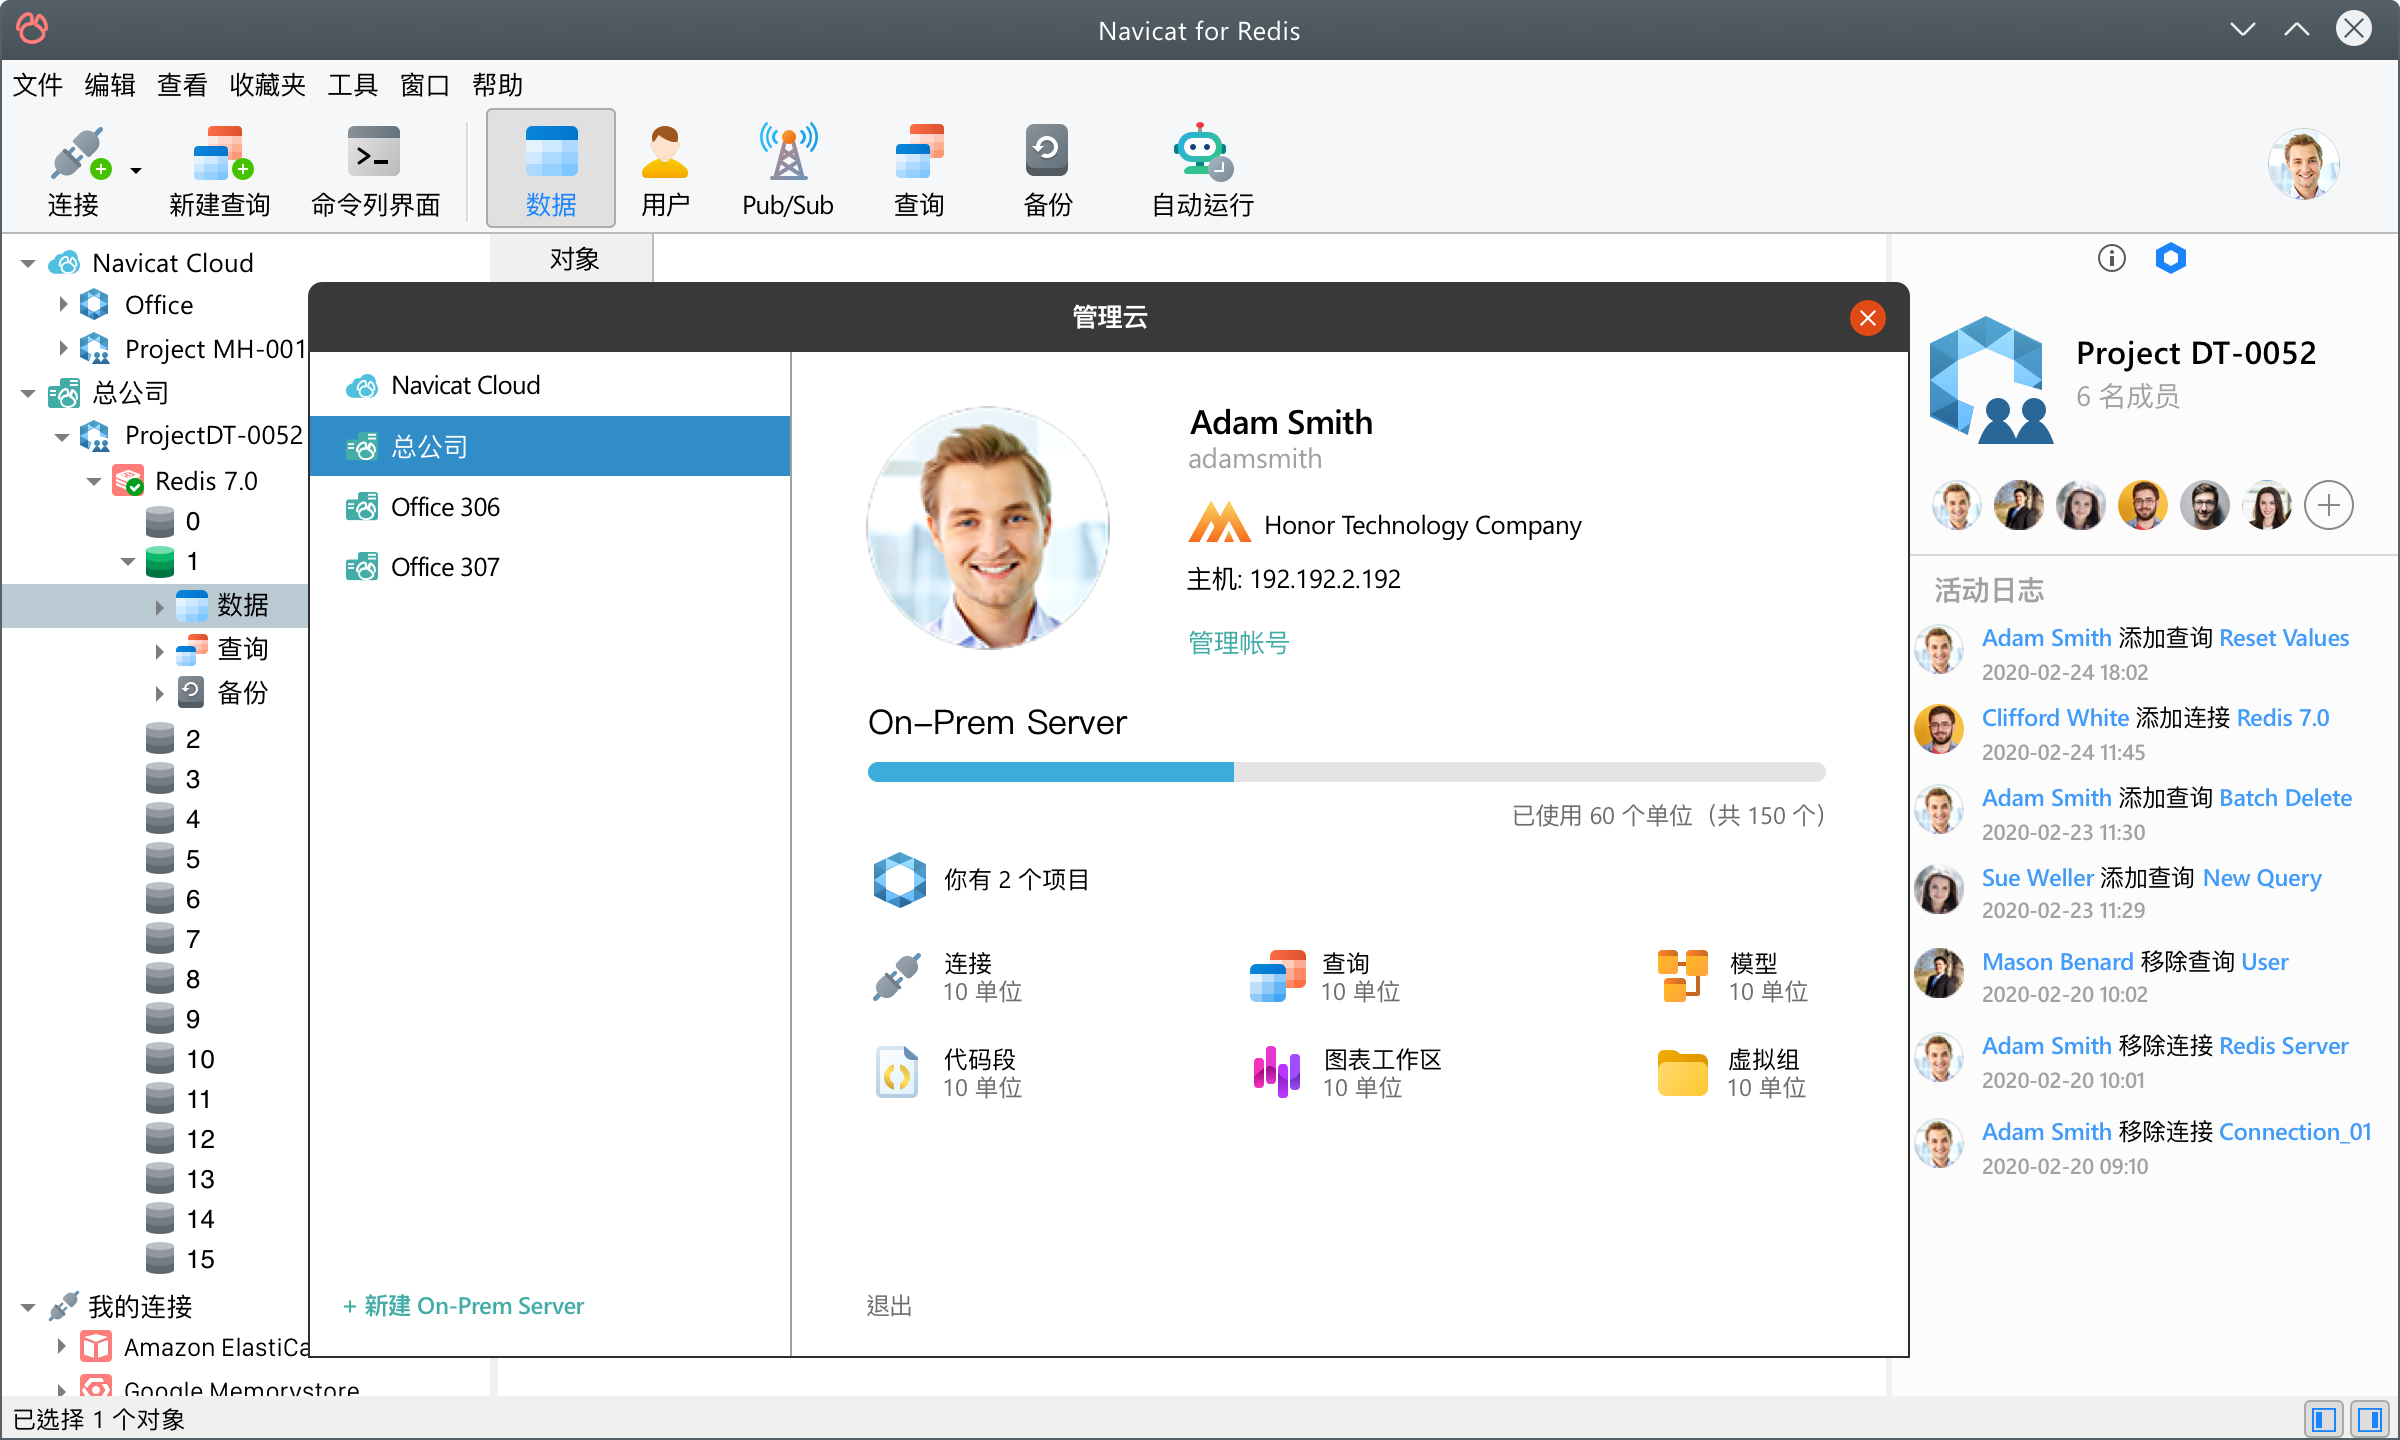Collapse the Navicat Cloud tree node

coord(28,264)
